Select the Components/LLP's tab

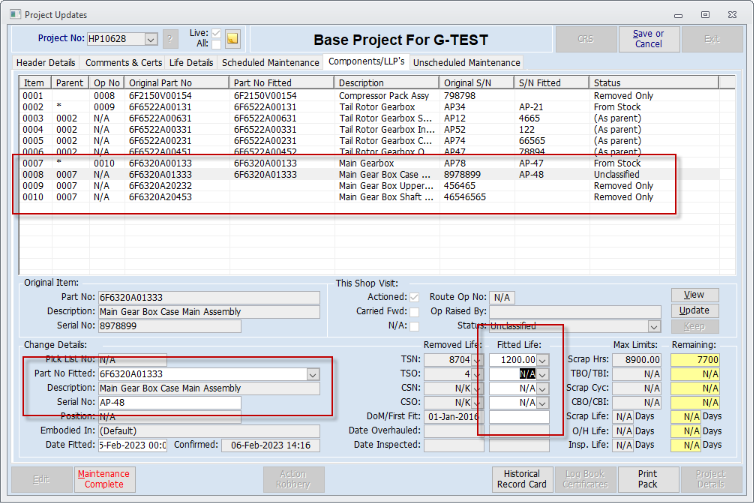pyautogui.click(x=367, y=62)
